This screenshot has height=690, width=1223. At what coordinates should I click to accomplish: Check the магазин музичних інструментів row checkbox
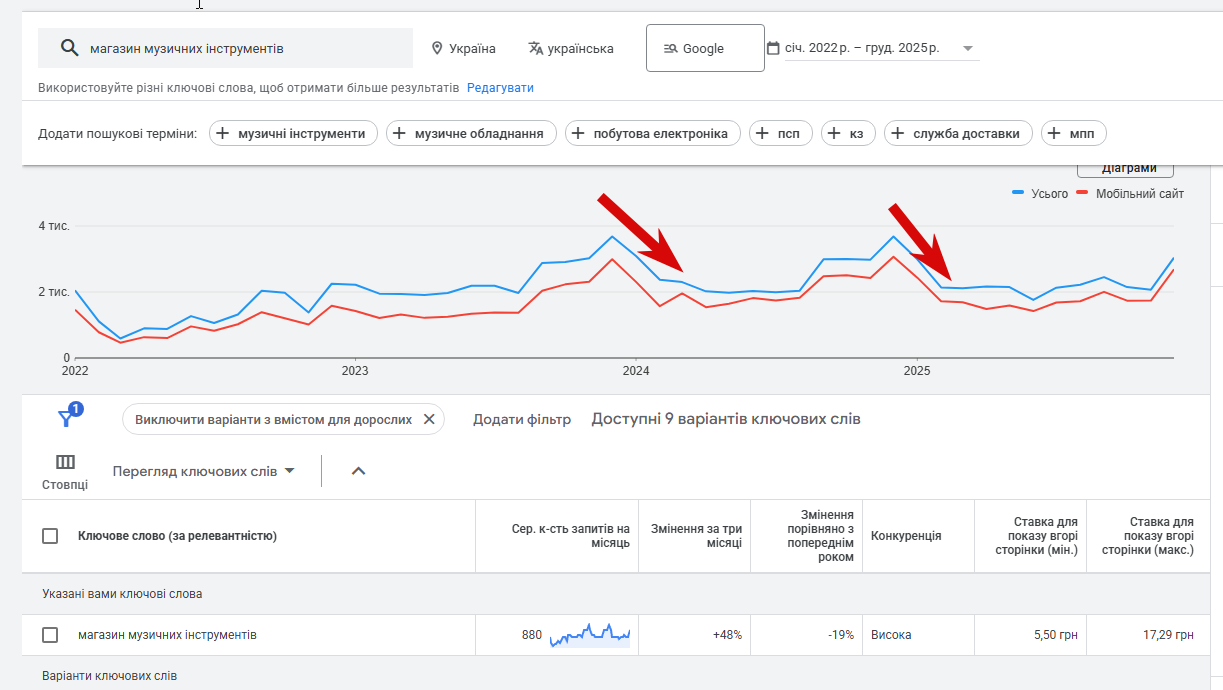[50, 635]
